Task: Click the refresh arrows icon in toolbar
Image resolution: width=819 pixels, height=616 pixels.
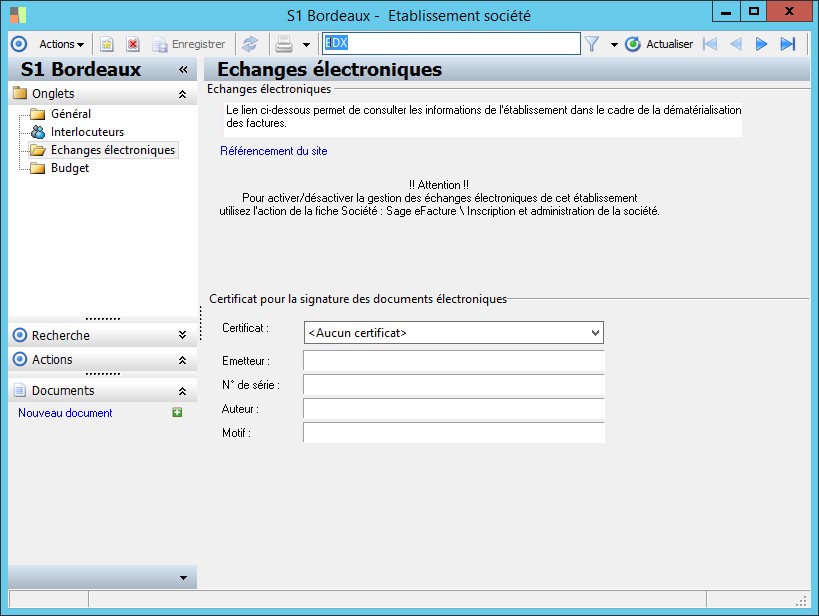Action: pos(250,44)
